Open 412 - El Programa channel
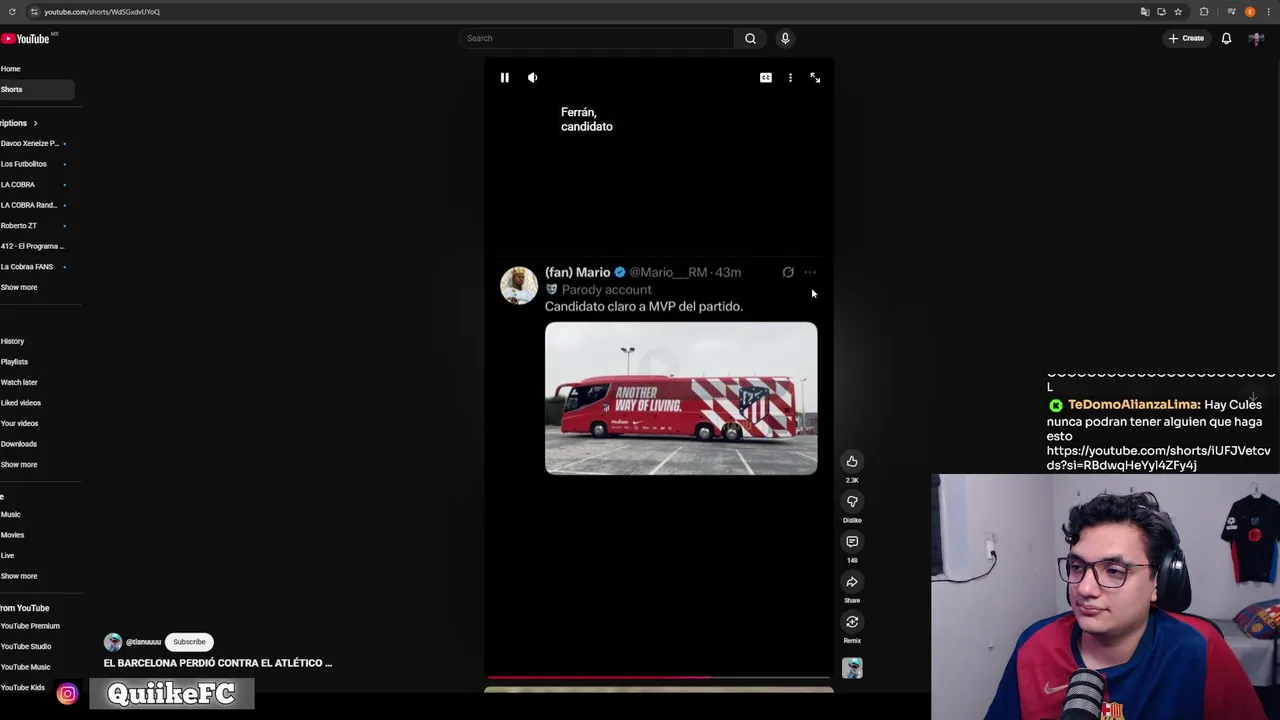 click(x=32, y=246)
